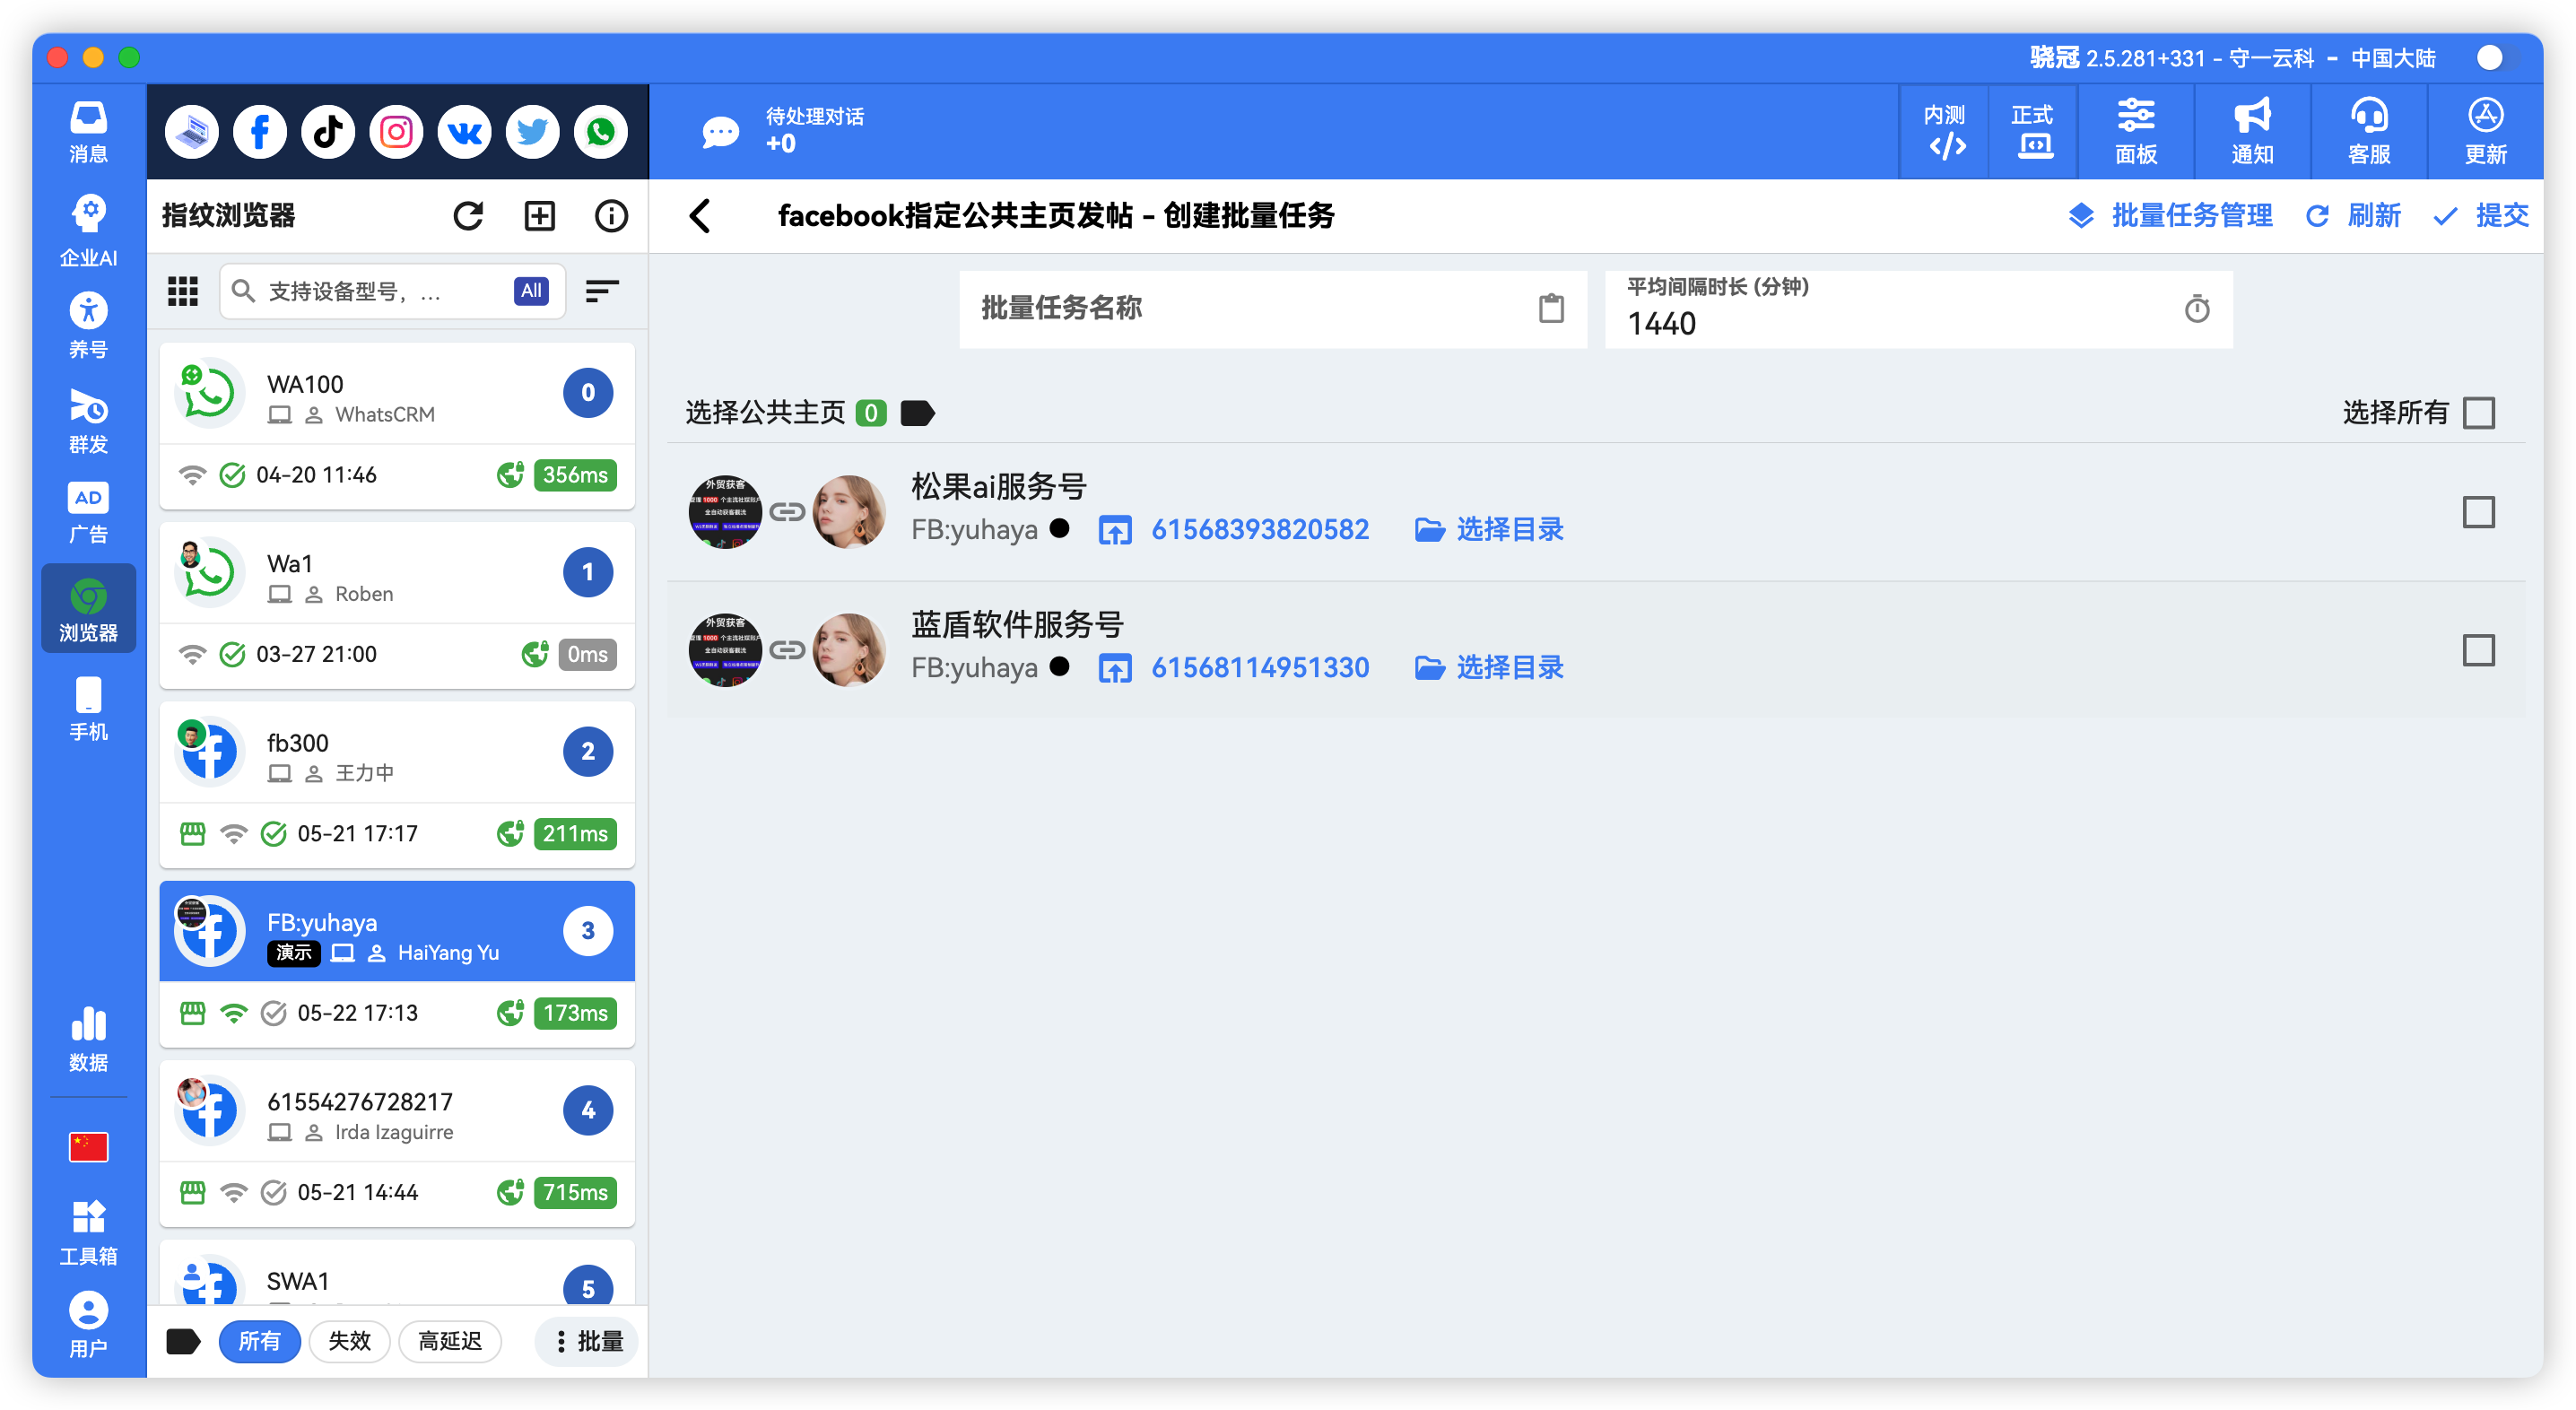Check the 蓝盾软件服务号 page checkbox
Image resolution: width=2576 pixels, height=1410 pixels.
[x=2478, y=650]
